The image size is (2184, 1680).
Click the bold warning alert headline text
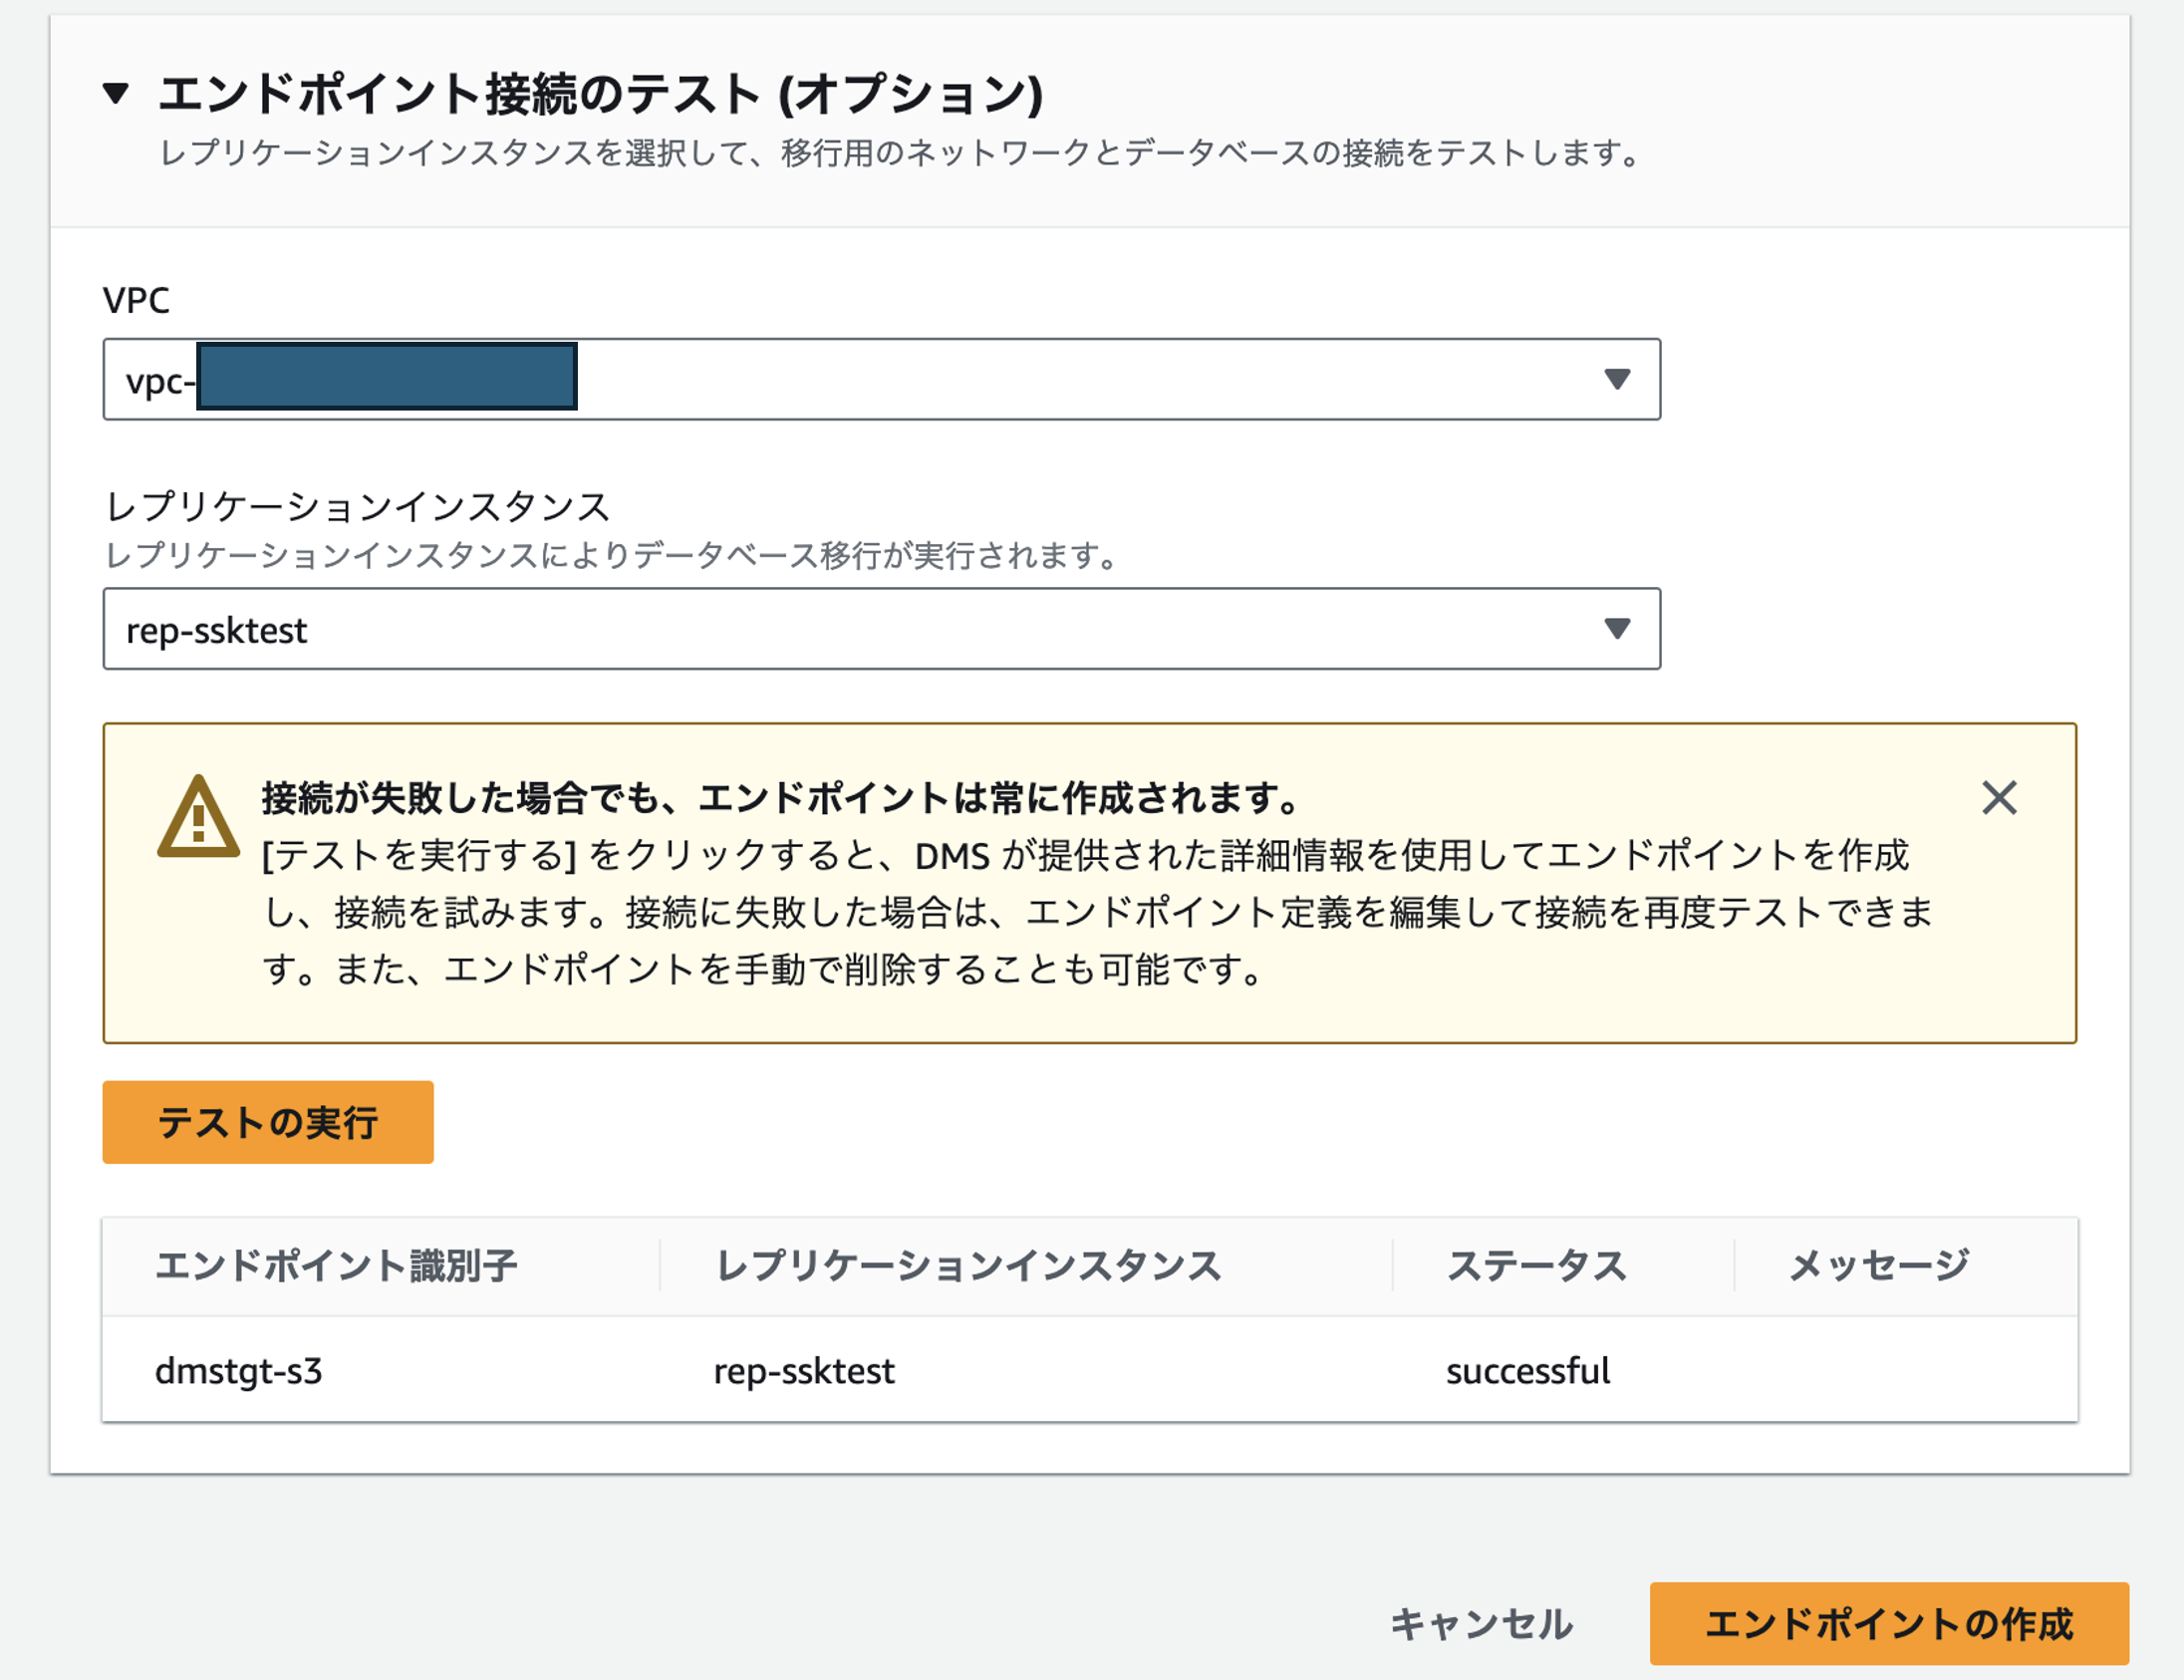point(780,798)
